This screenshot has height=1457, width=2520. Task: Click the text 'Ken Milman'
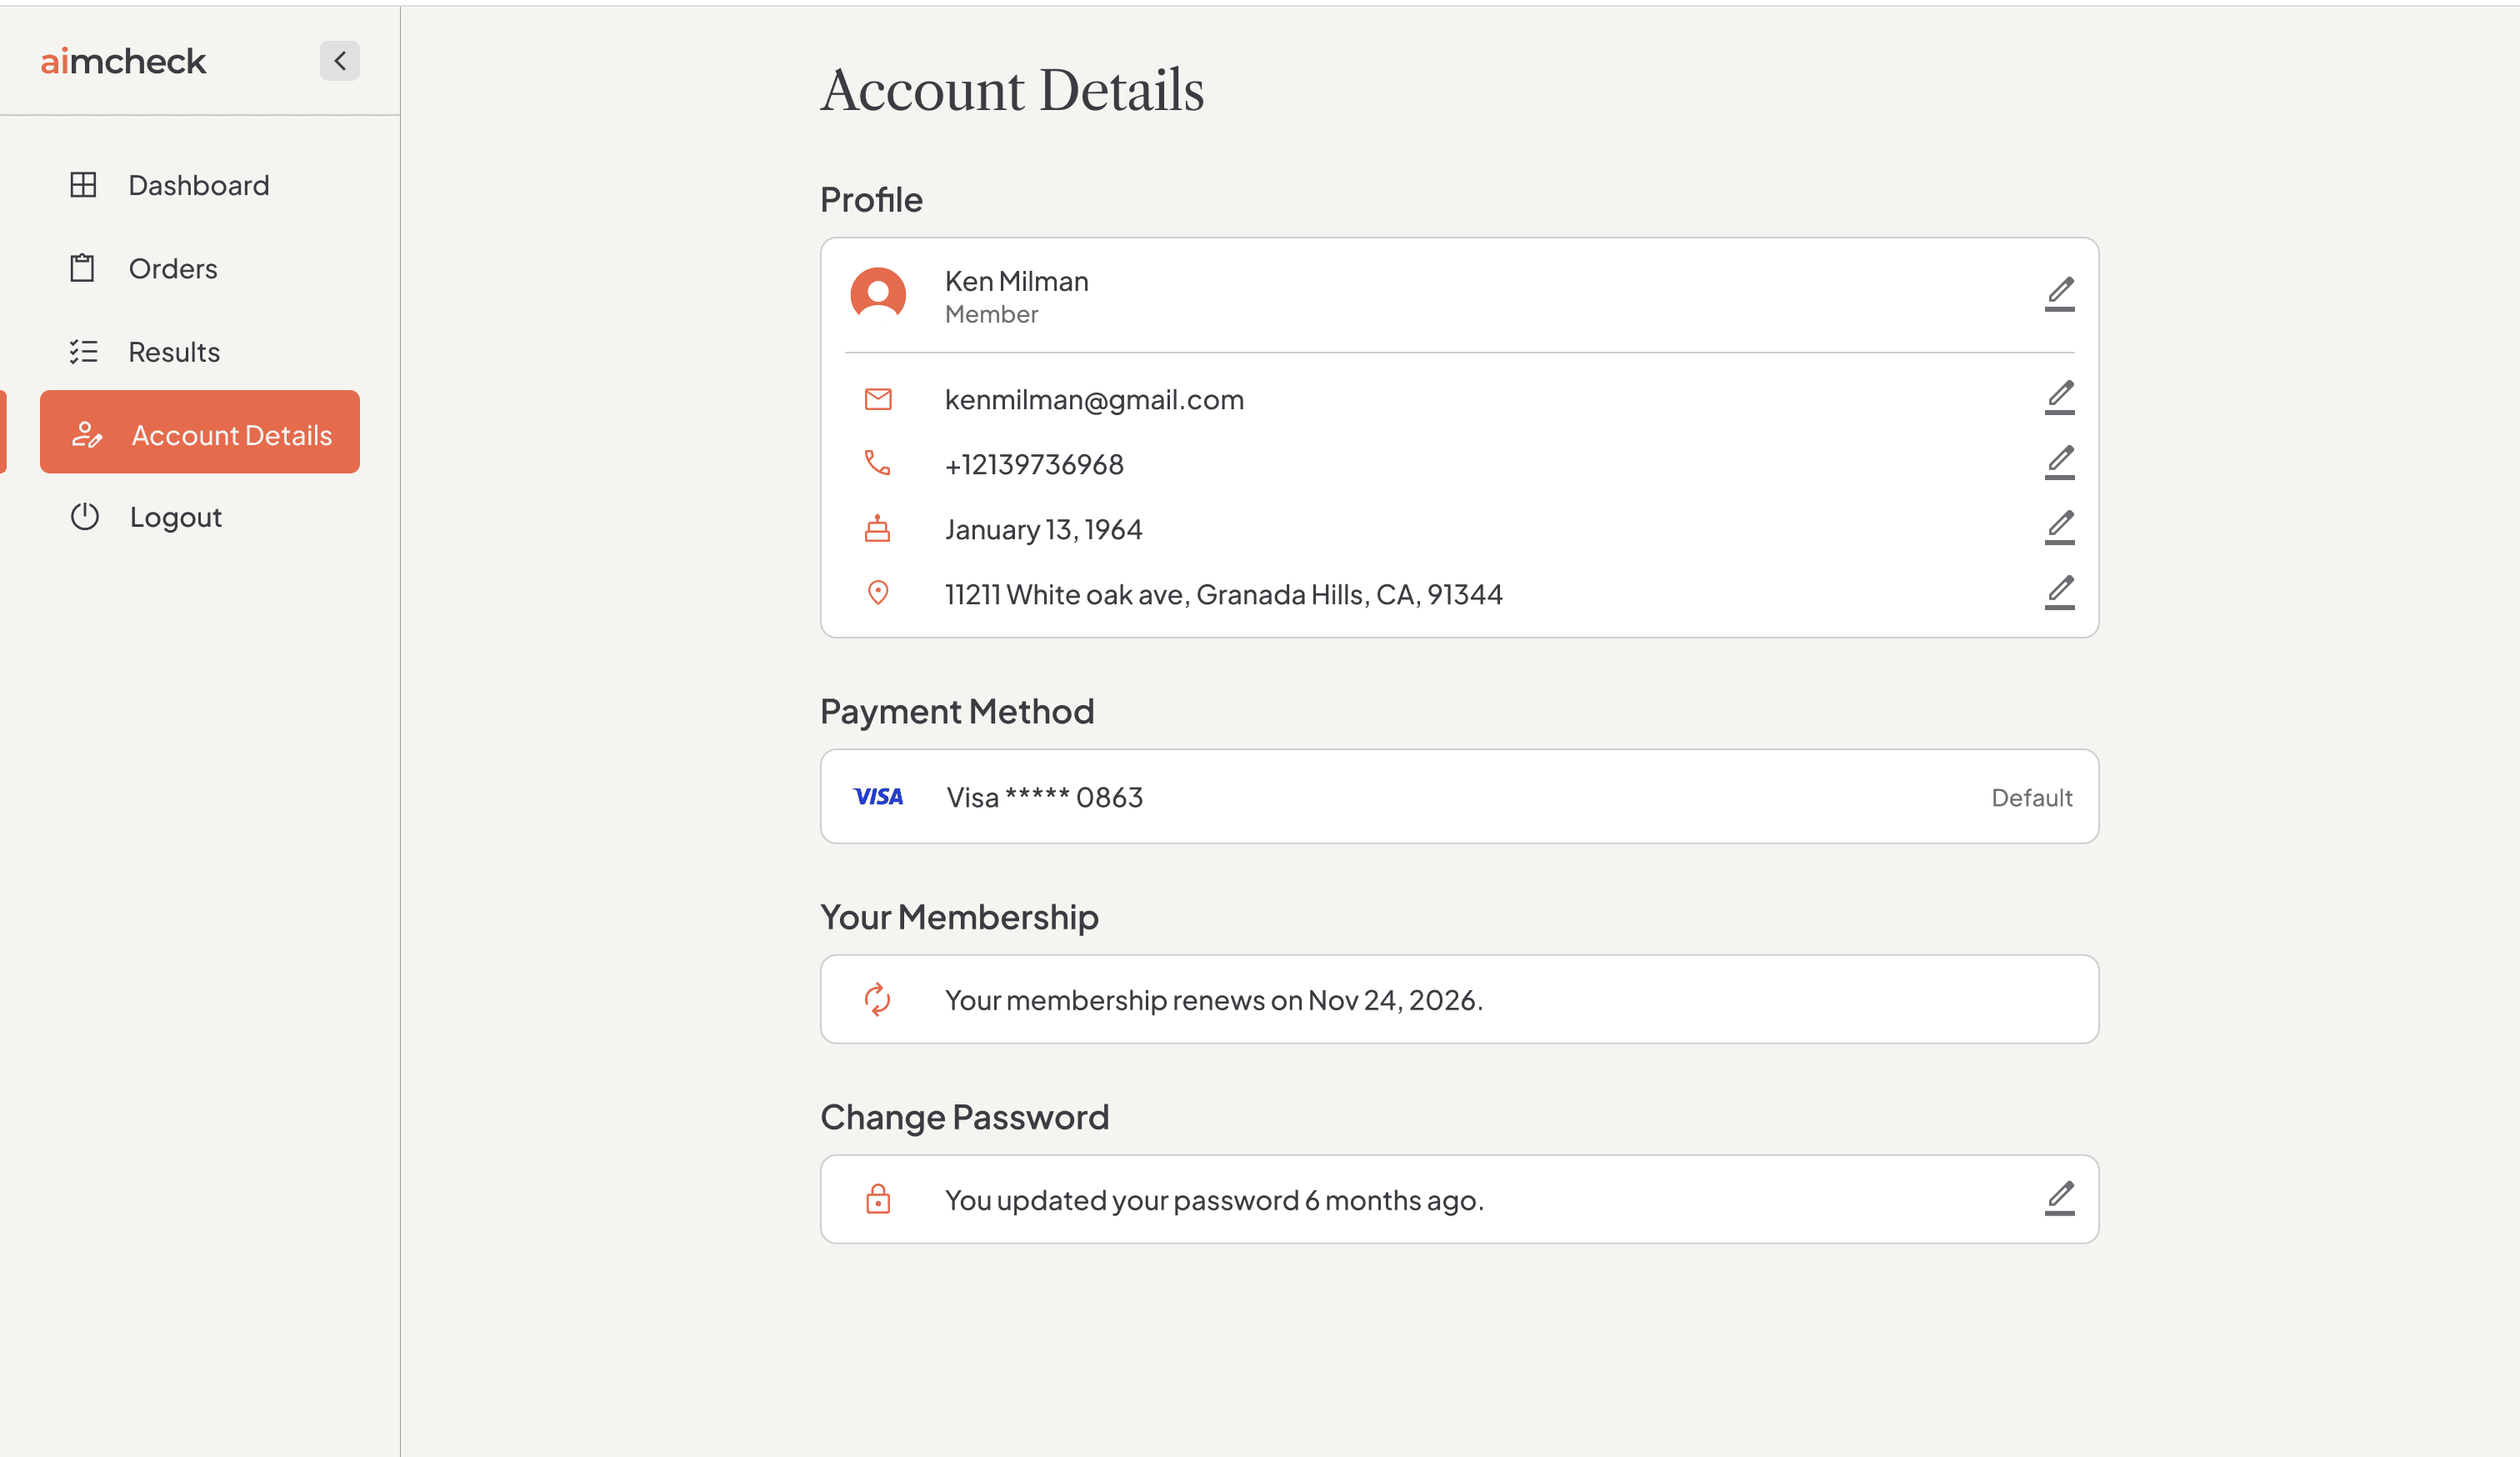tap(1017, 281)
